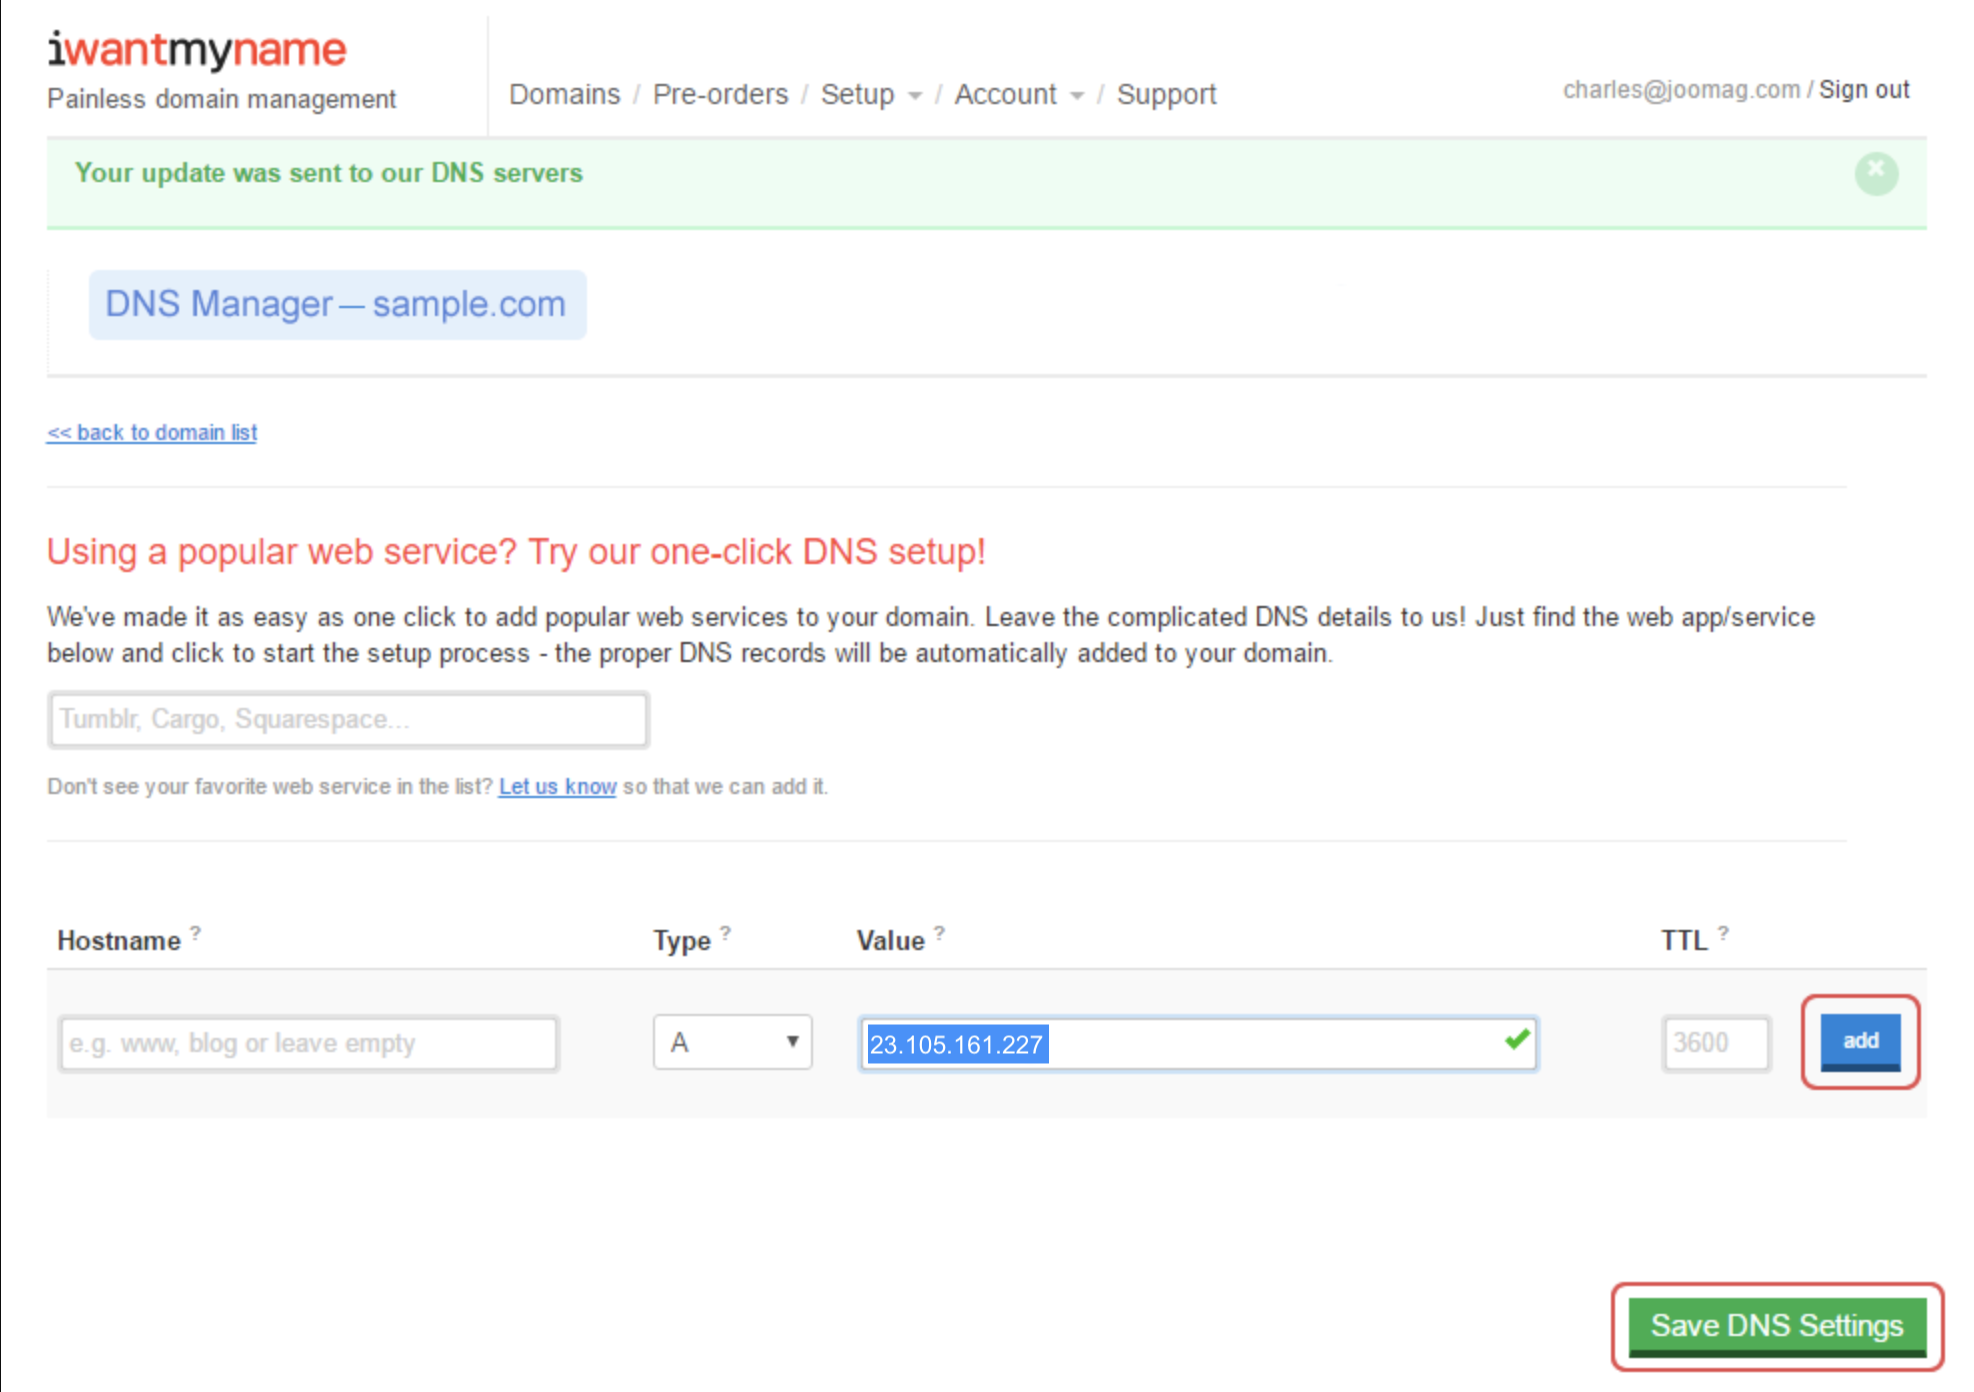Open the Support page
The width and height of the screenshot is (1974, 1392).
(x=1166, y=94)
